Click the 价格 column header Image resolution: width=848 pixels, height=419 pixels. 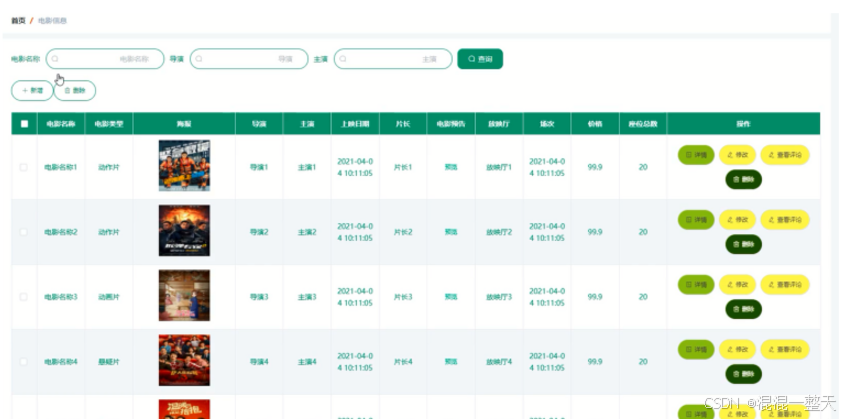coord(595,124)
